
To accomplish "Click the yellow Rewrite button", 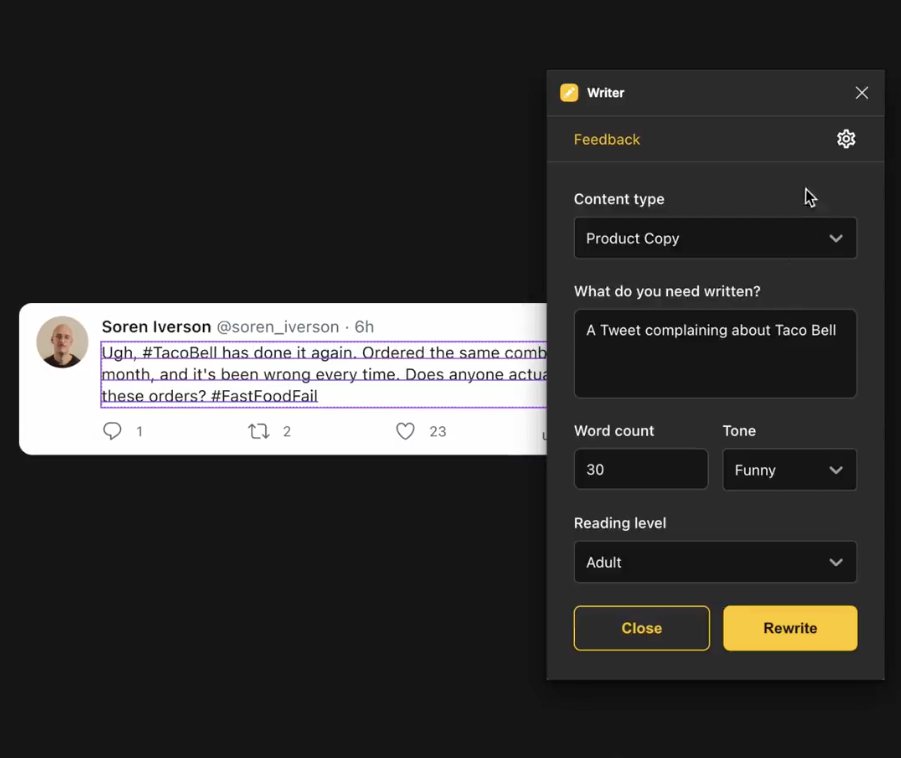I will click(x=790, y=628).
